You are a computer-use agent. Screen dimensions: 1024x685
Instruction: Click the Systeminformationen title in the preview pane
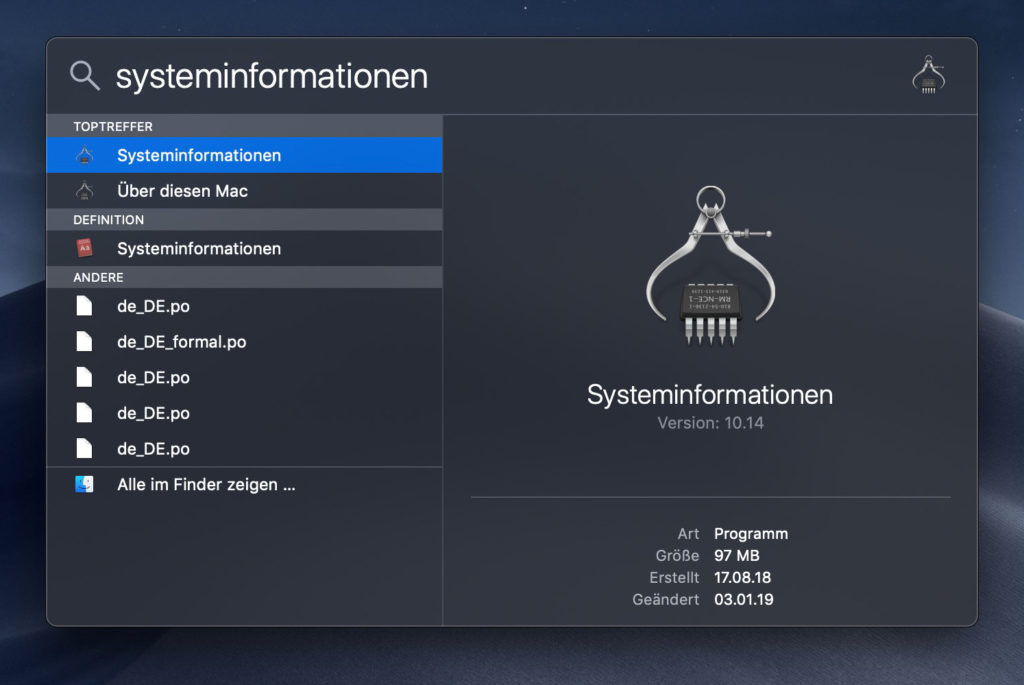710,395
